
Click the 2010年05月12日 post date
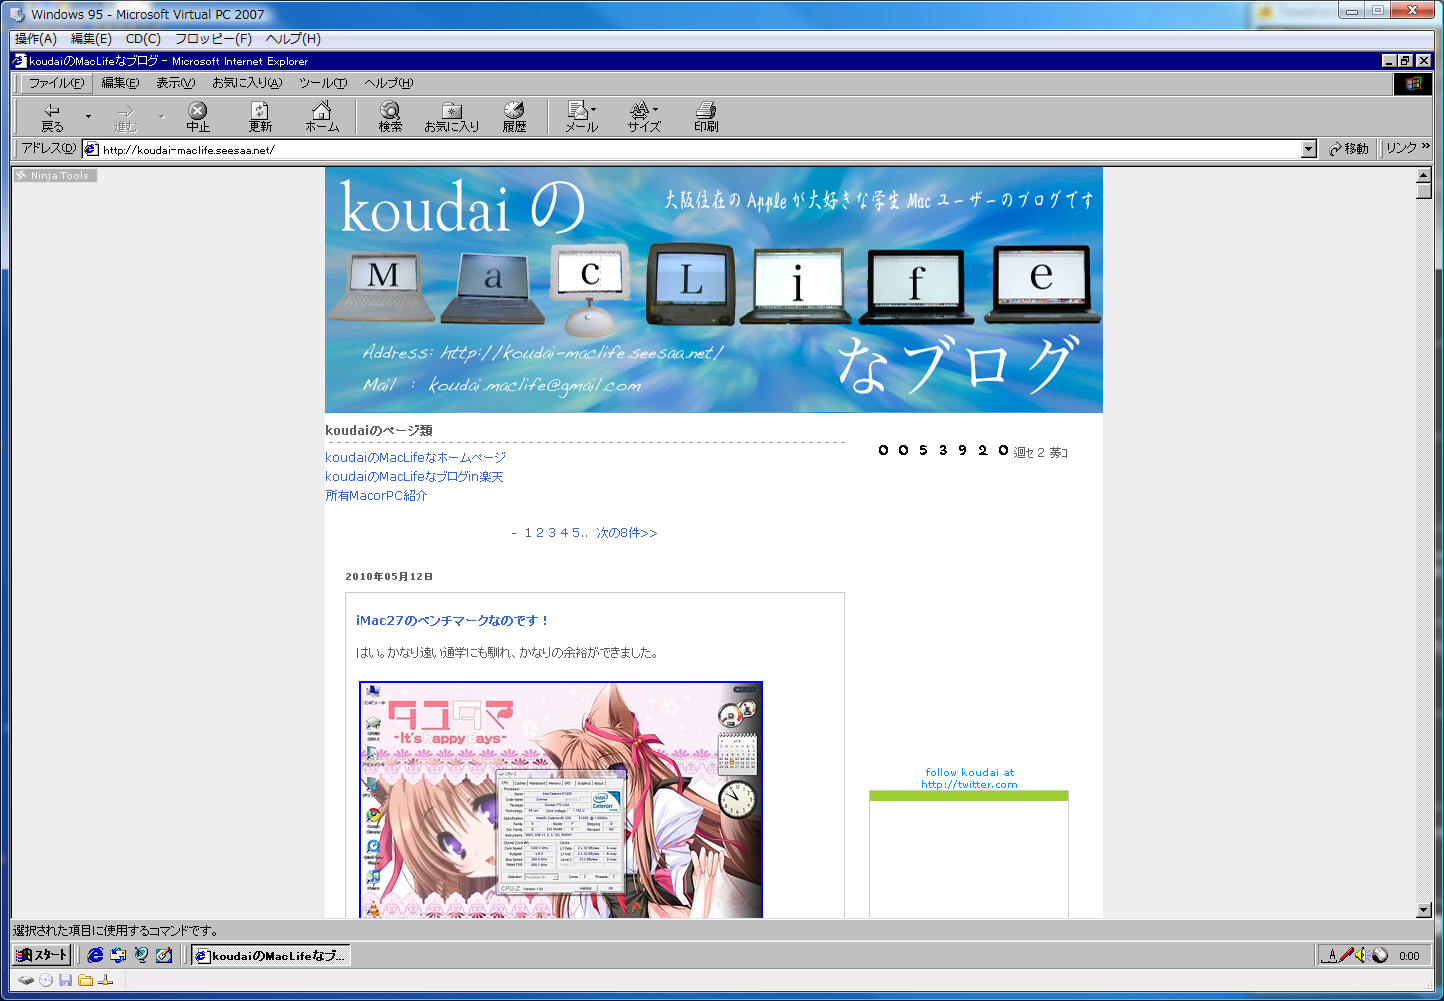389,576
